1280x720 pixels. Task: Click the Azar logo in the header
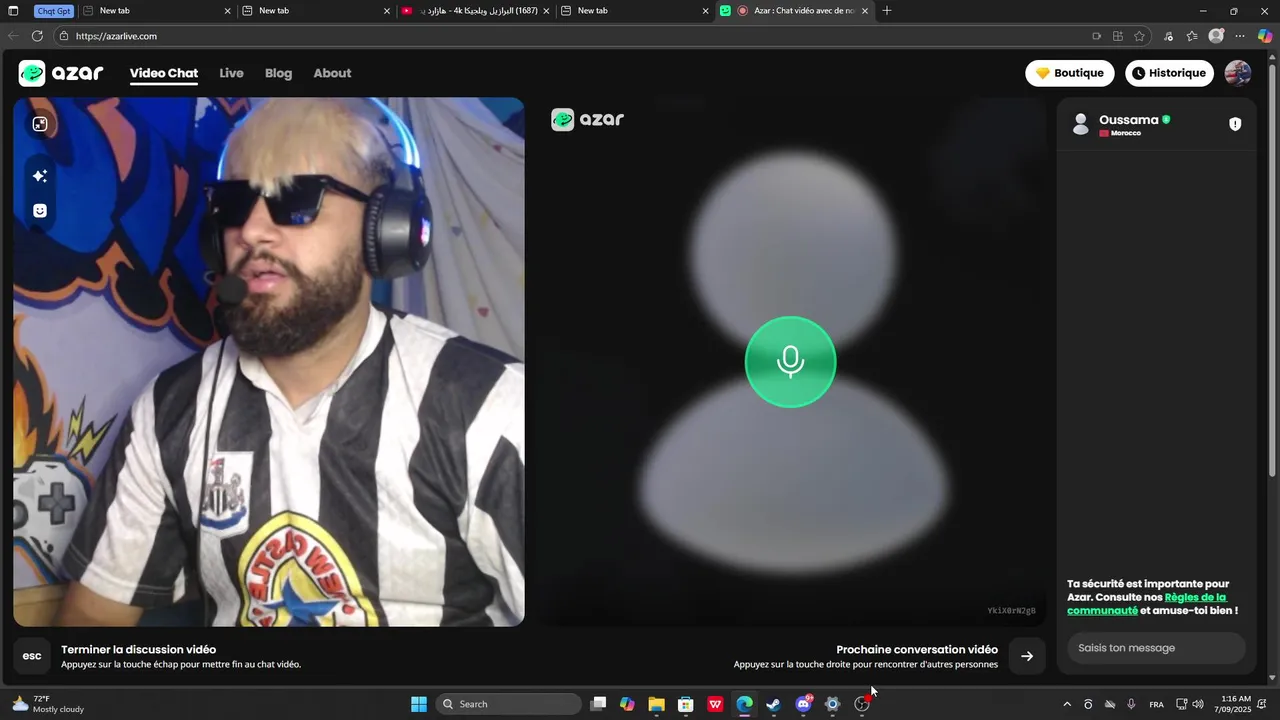61,73
